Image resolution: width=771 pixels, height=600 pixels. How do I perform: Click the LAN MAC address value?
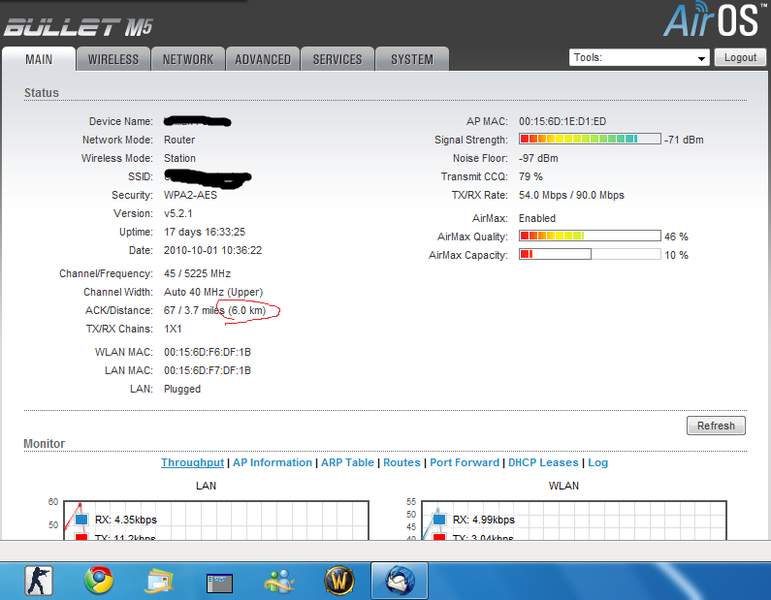208,370
